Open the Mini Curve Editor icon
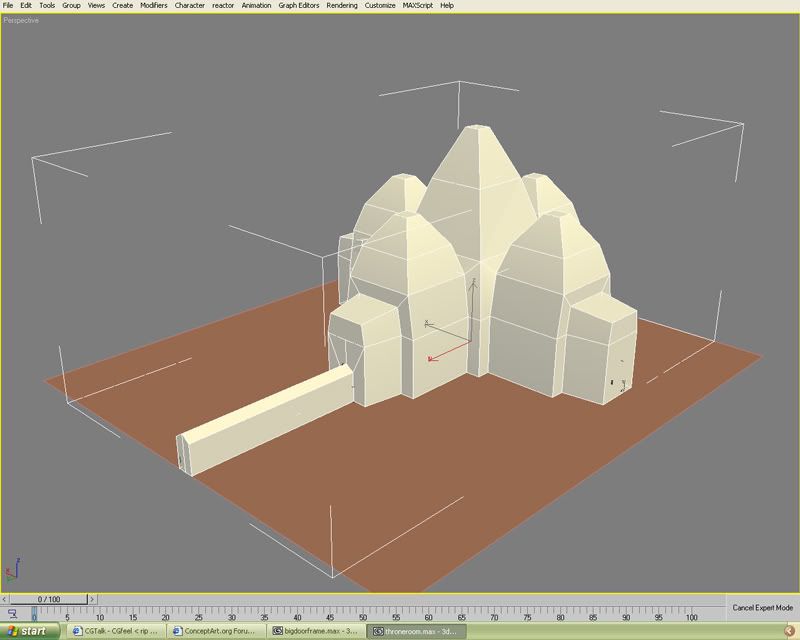 pyautogui.click(x=10, y=612)
